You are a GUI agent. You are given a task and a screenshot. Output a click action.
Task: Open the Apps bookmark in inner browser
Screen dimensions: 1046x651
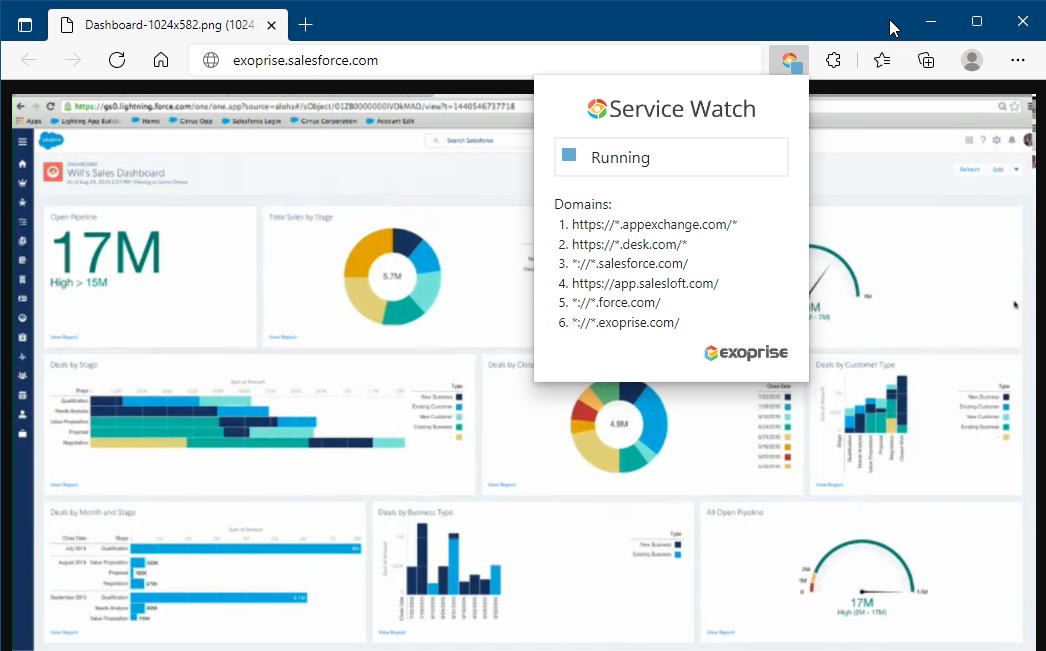click(x=29, y=121)
